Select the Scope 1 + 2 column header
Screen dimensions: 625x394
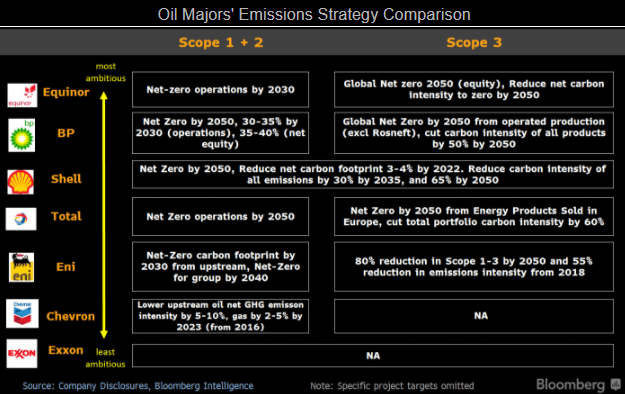click(x=221, y=42)
